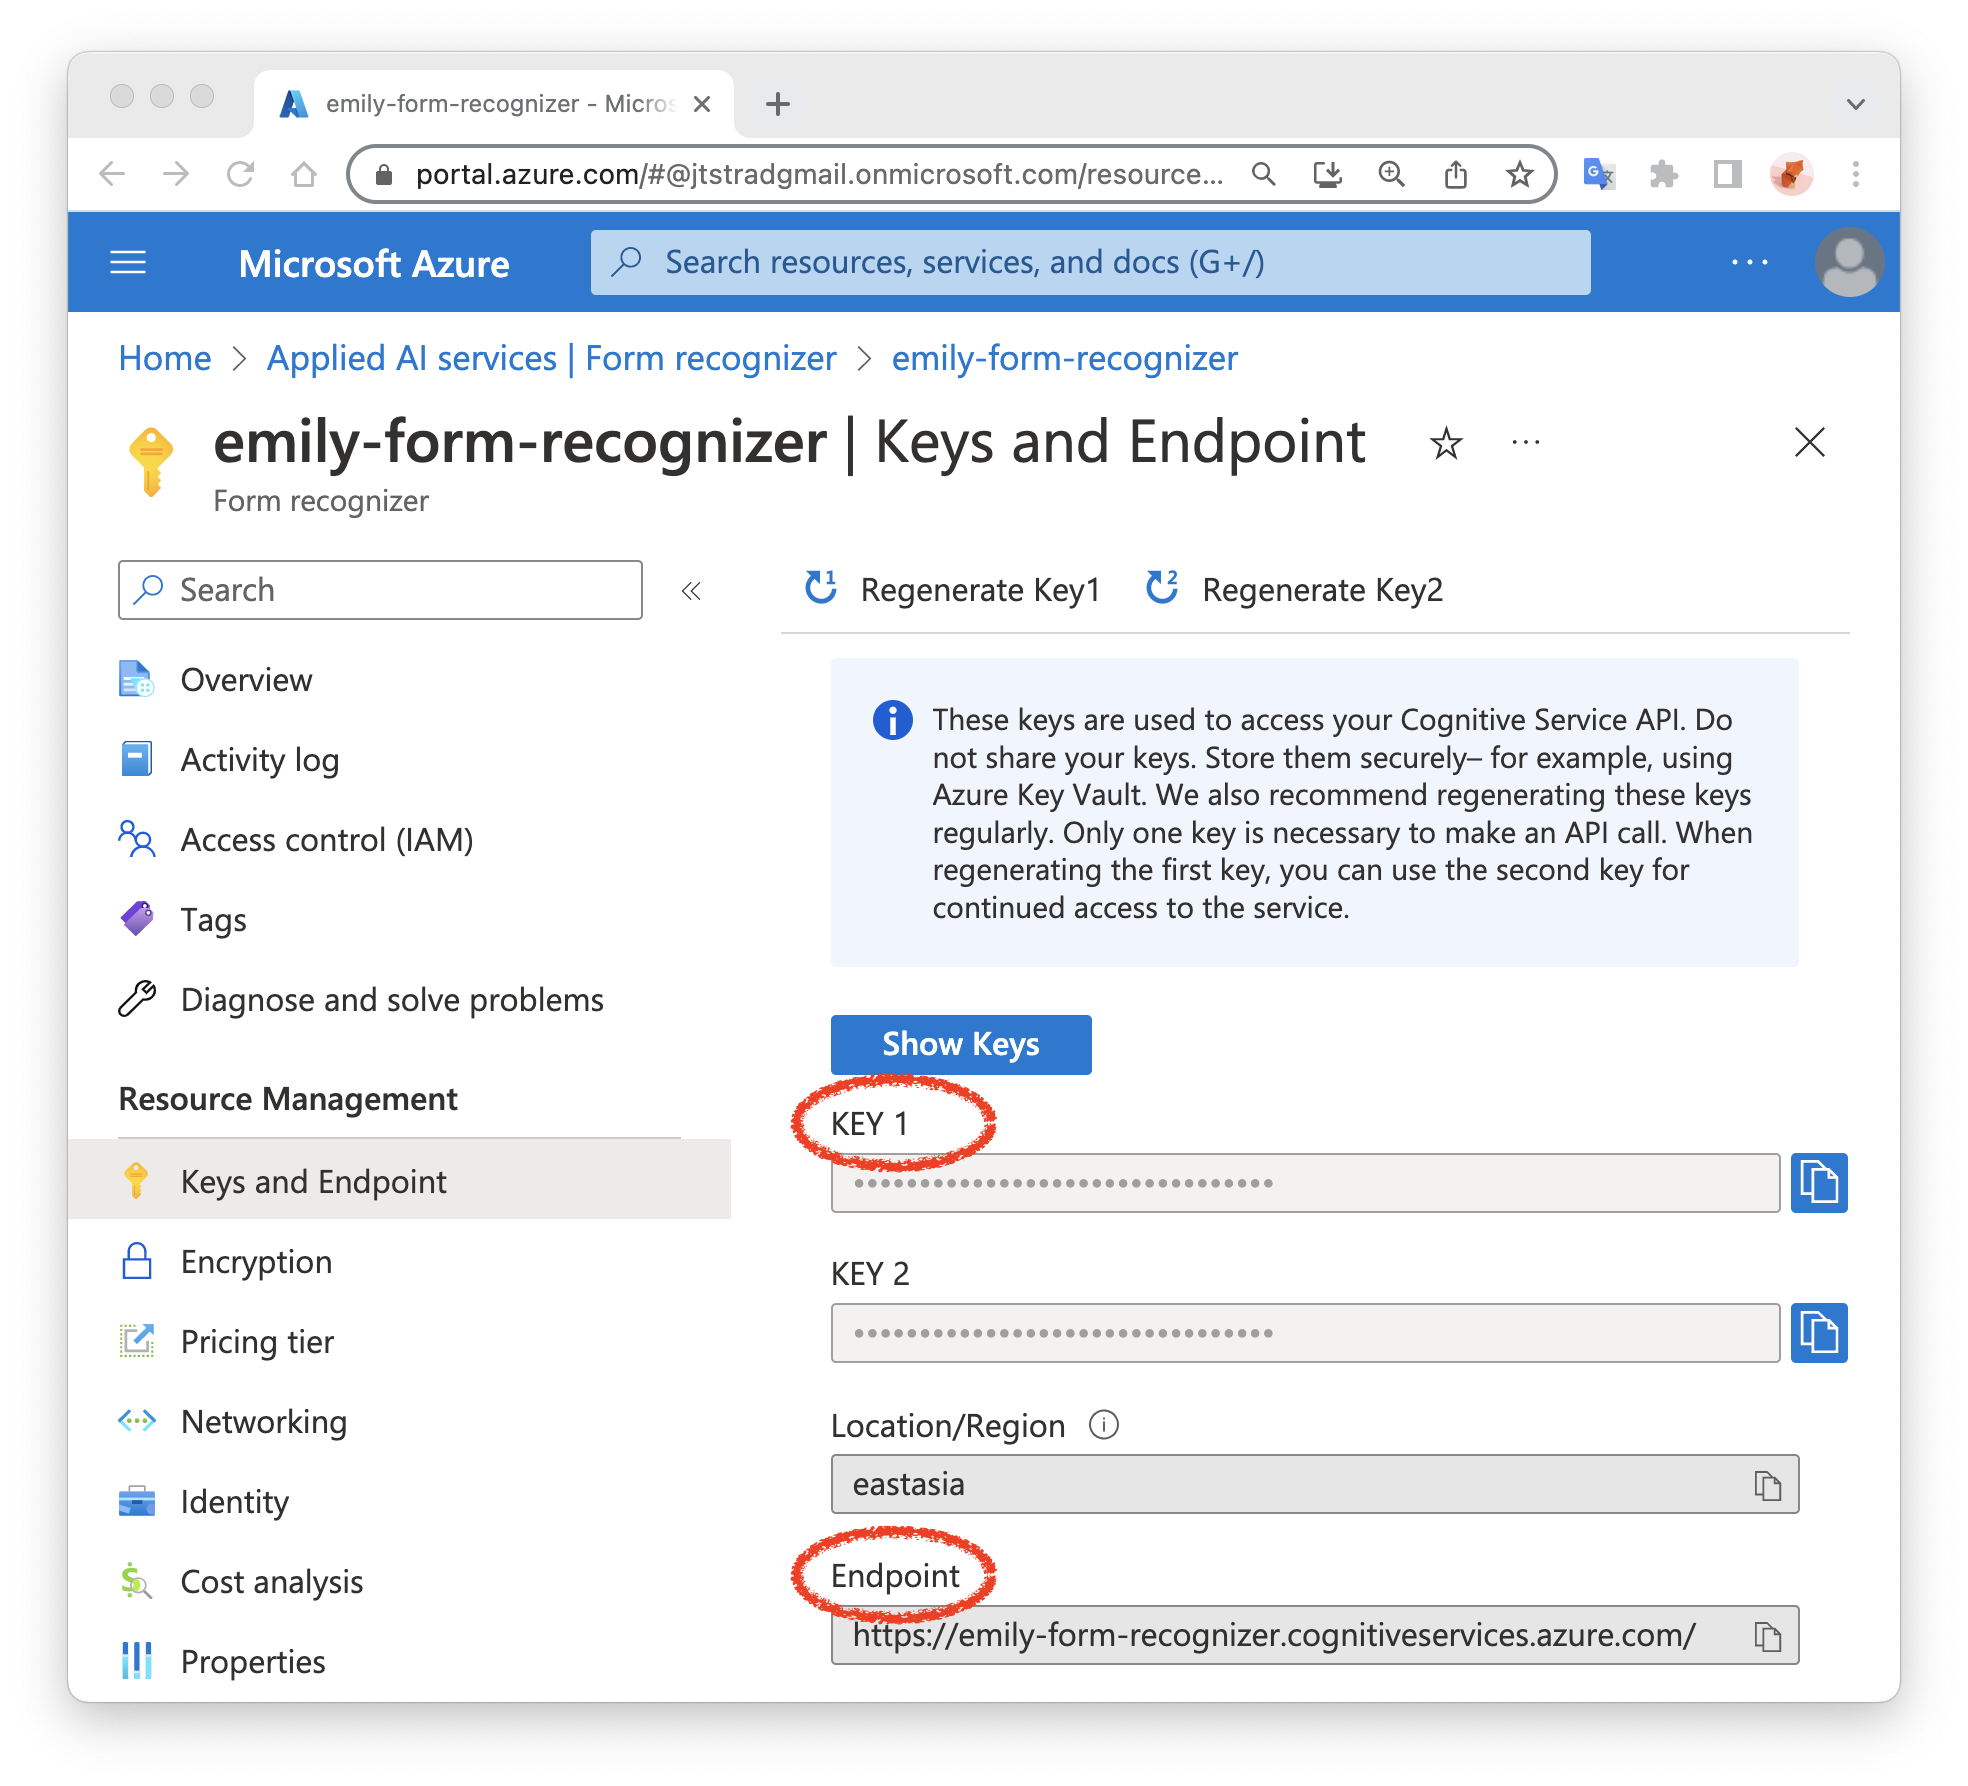The height and width of the screenshot is (1786, 1968).
Task: Copy the eastasia location value
Action: click(x=1767, y=1485)
